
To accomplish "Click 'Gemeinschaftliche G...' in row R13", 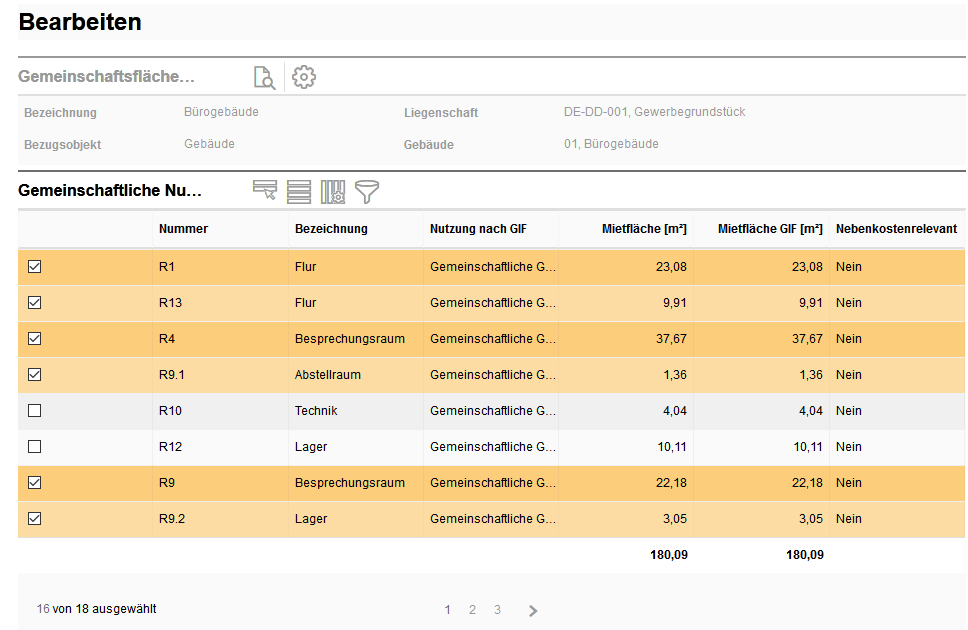I will pyautogui.click(x=493, y=303).
